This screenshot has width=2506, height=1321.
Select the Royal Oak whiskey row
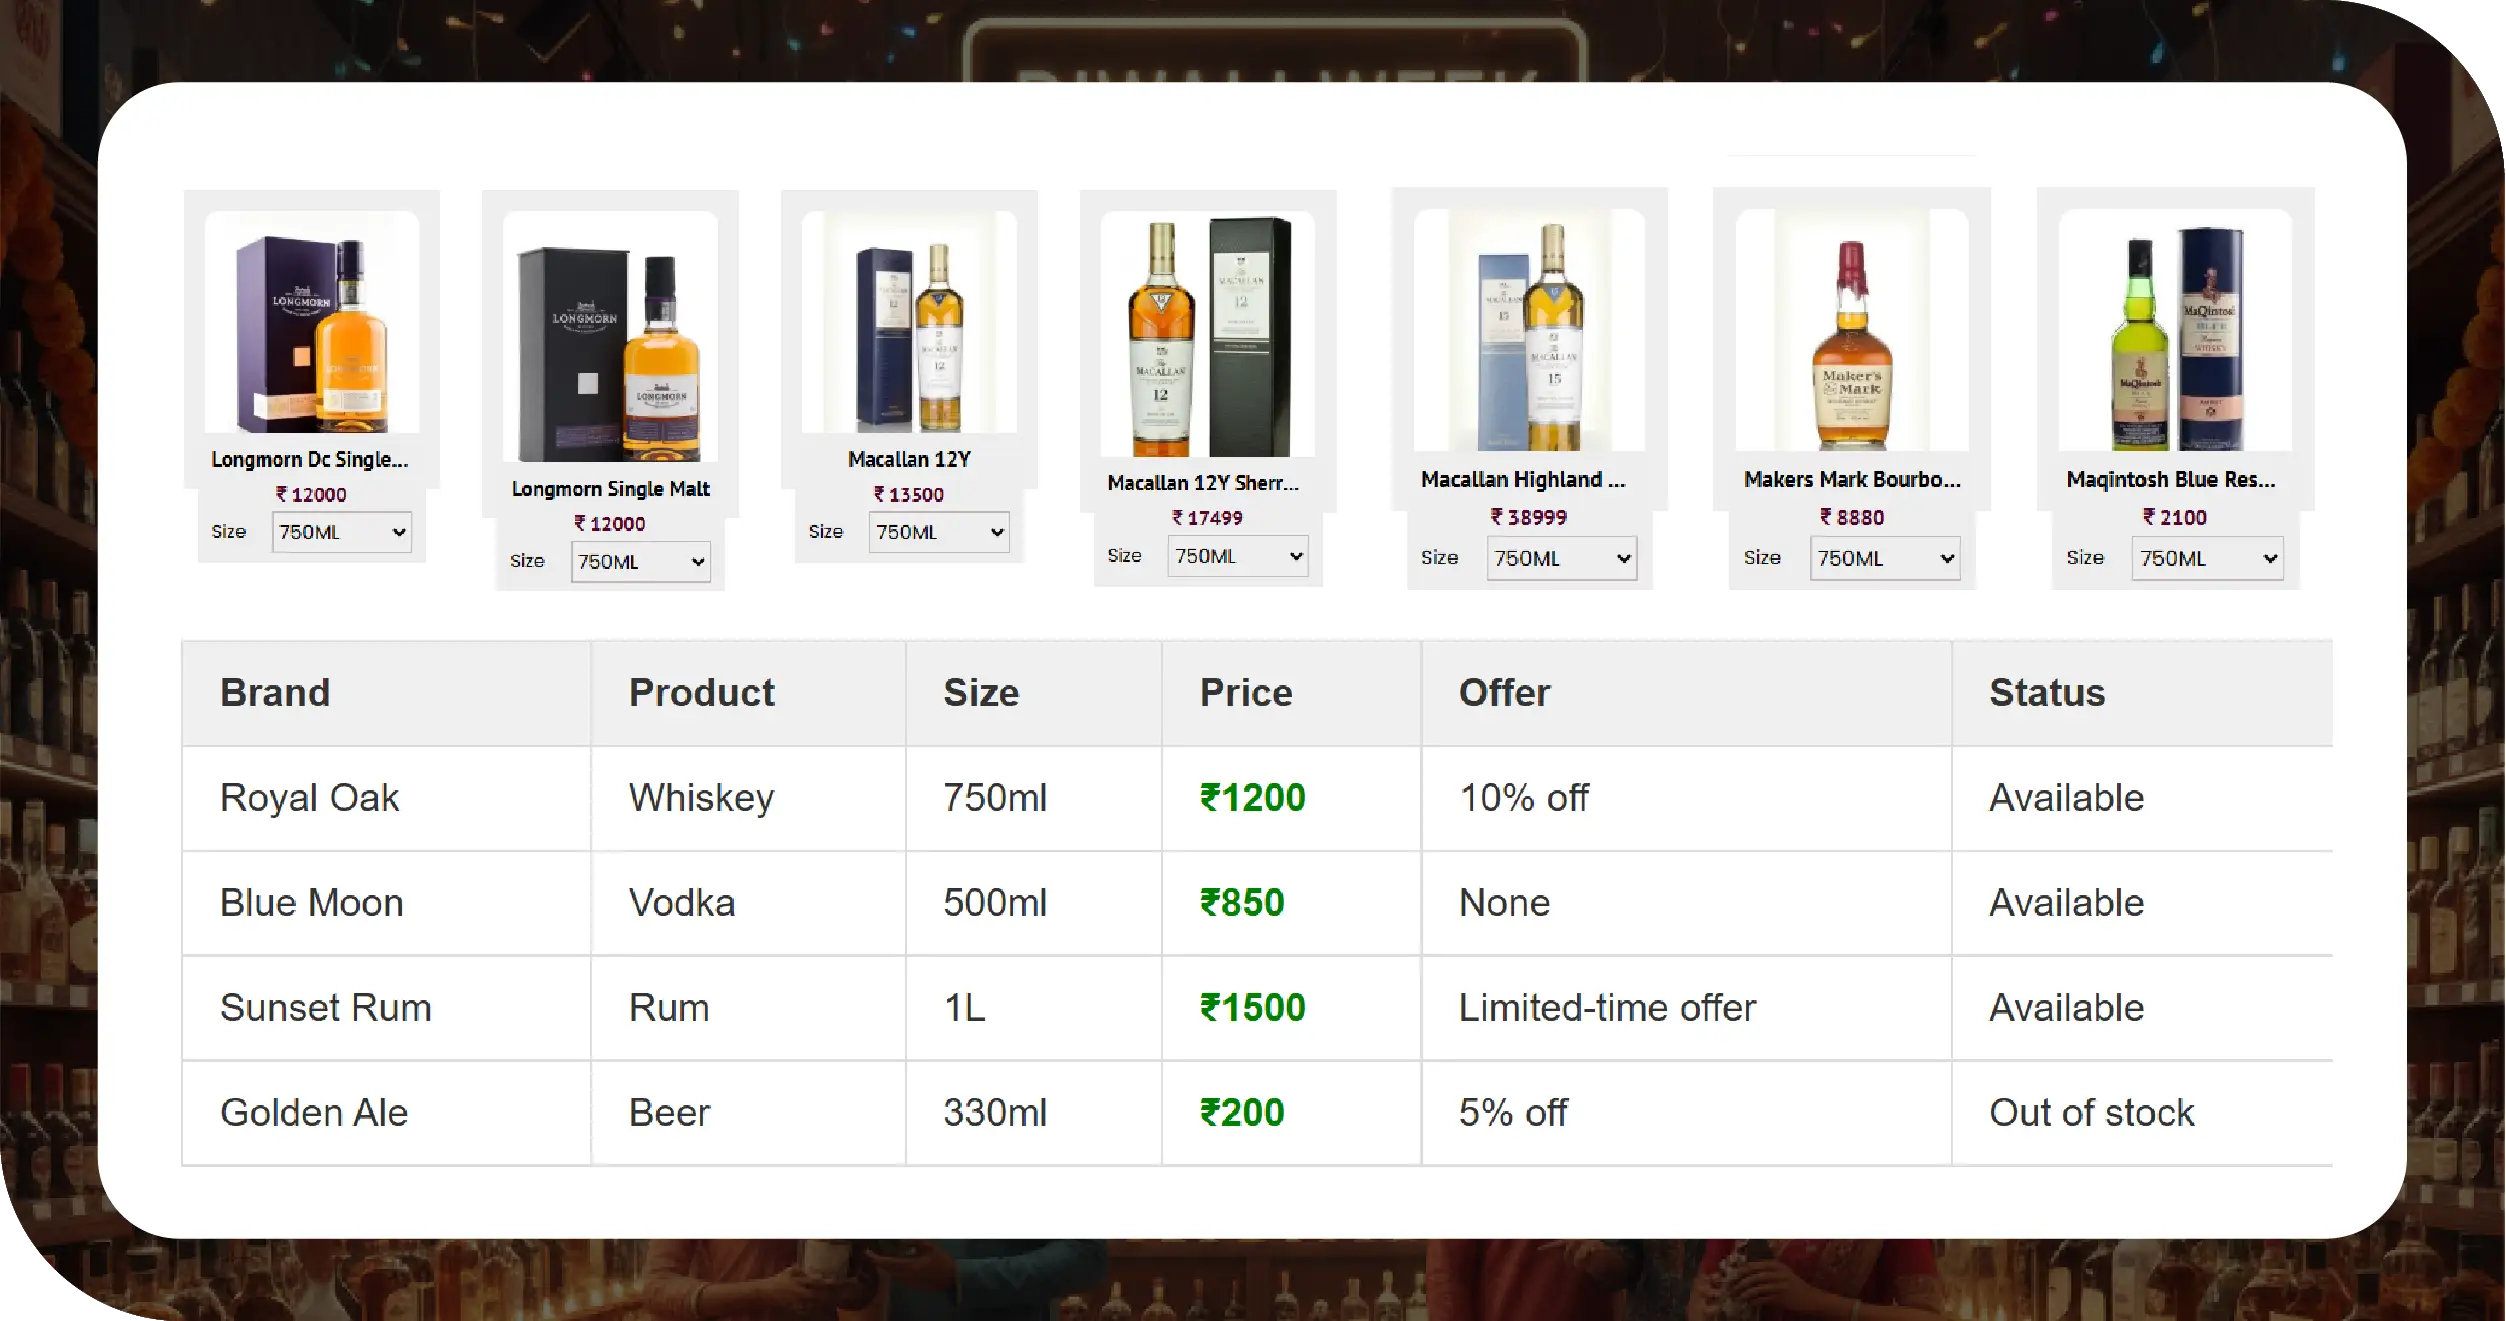[x=310, y=797]
